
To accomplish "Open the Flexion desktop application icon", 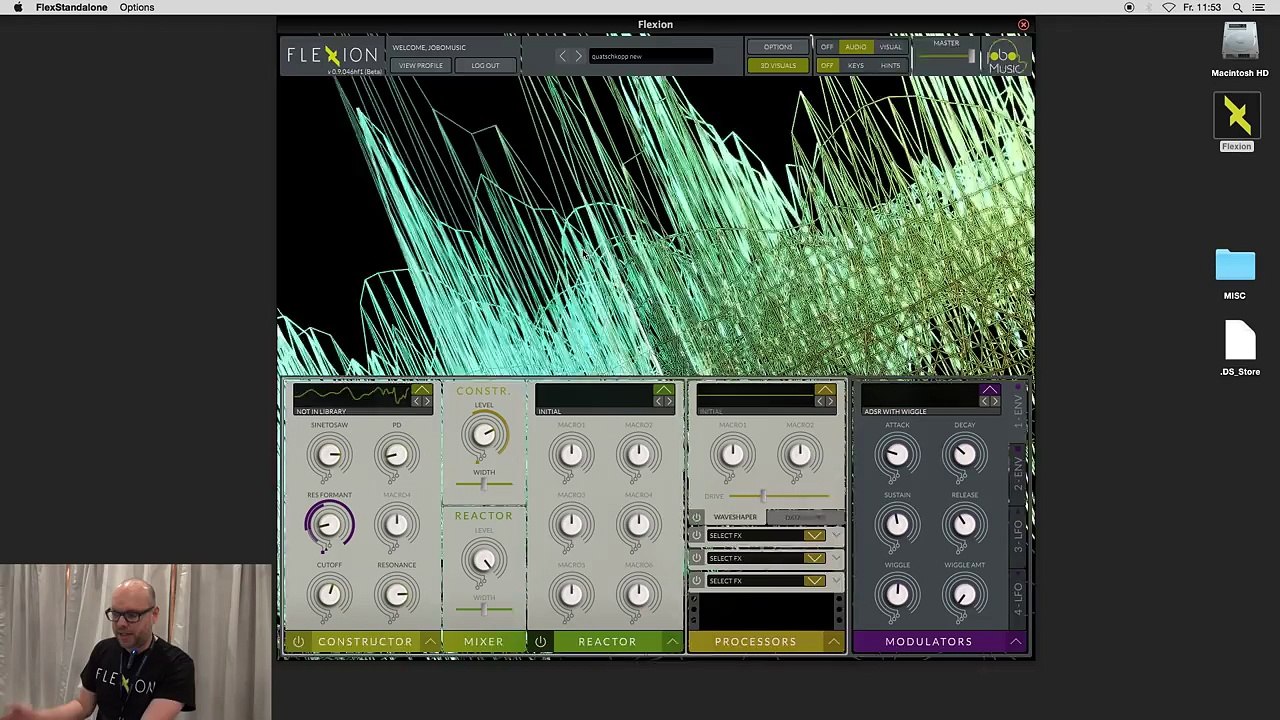I will (x=1237, y=117).
